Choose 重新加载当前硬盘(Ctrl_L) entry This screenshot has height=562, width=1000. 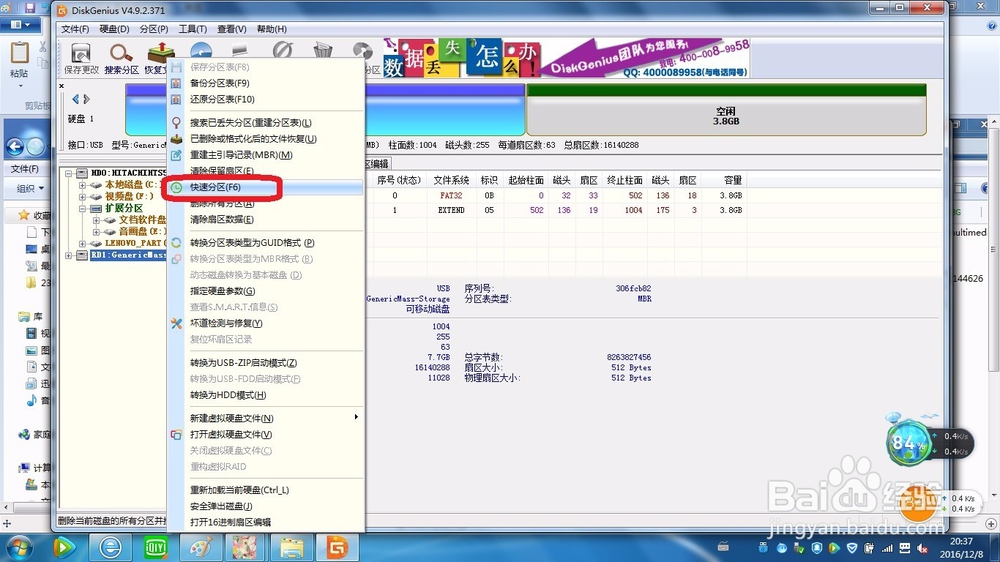coord(266,490)
